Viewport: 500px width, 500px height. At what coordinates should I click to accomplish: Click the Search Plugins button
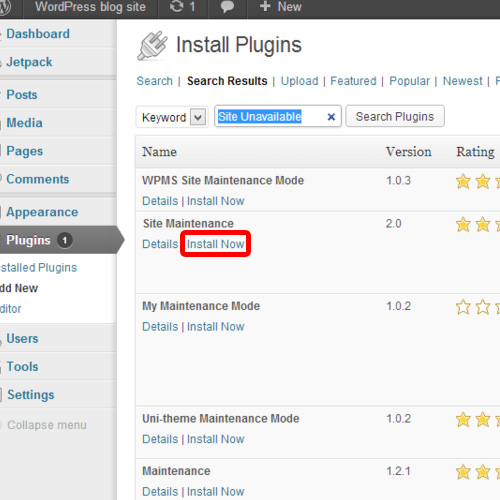pyautogui.click(x=395, y=116)
